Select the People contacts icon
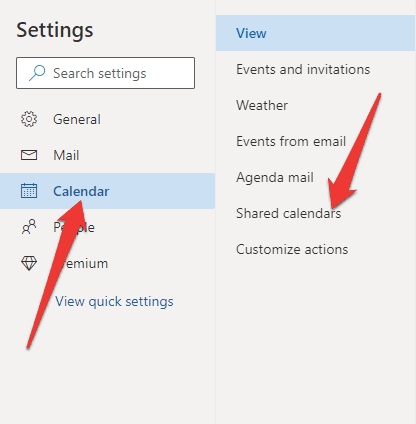The width and height of the screenshot is (416, 424). (x=29, y=227)
